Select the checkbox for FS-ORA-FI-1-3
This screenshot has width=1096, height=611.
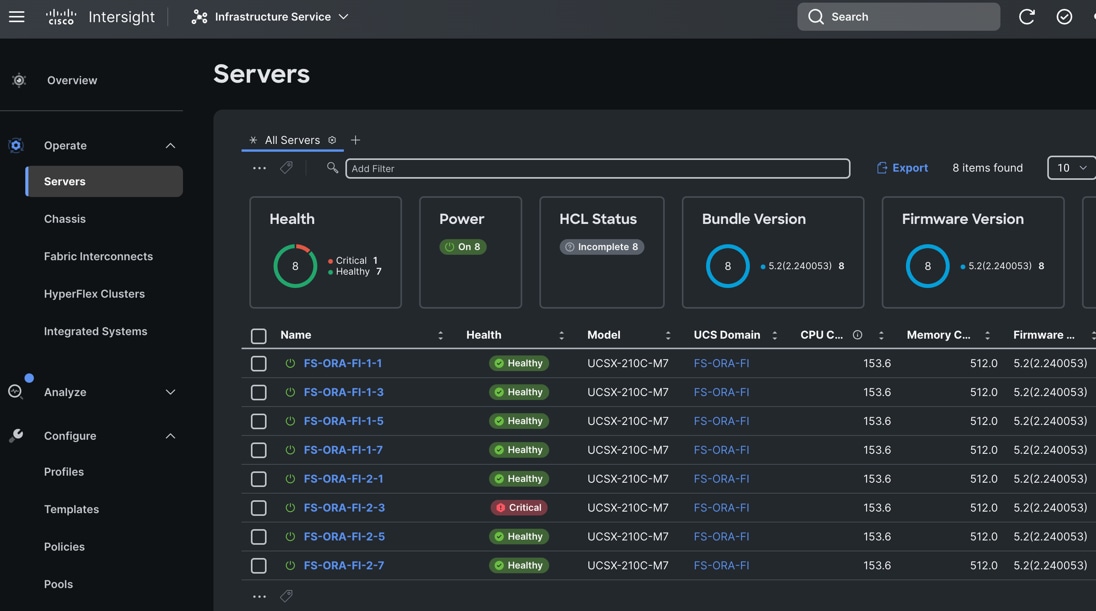tap(259, 393)
